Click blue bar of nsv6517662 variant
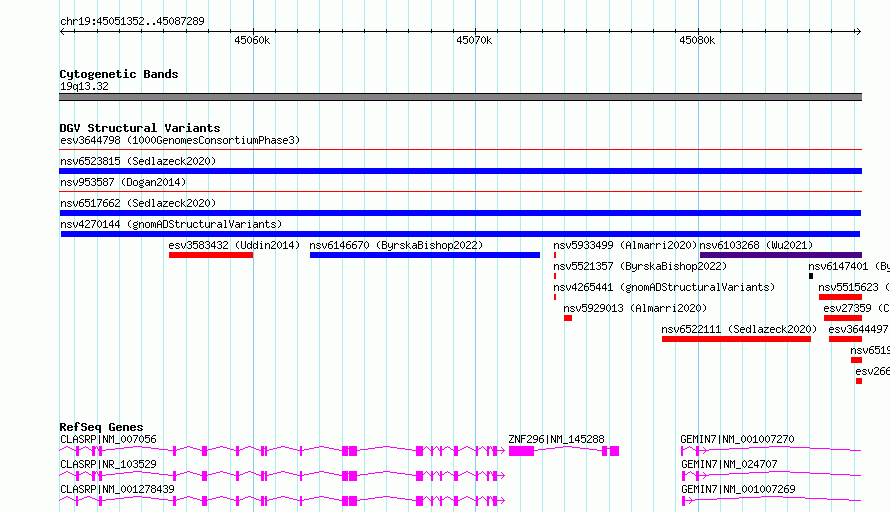Image resolution: width=890 pixels, height=512 pixels. (460, 213)
